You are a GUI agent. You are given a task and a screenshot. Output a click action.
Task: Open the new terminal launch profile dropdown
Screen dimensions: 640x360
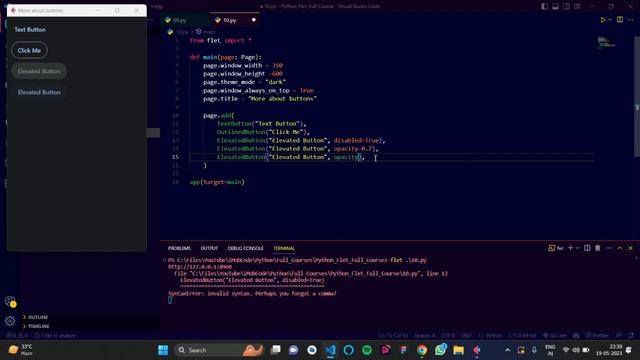(x=577, y=248)
